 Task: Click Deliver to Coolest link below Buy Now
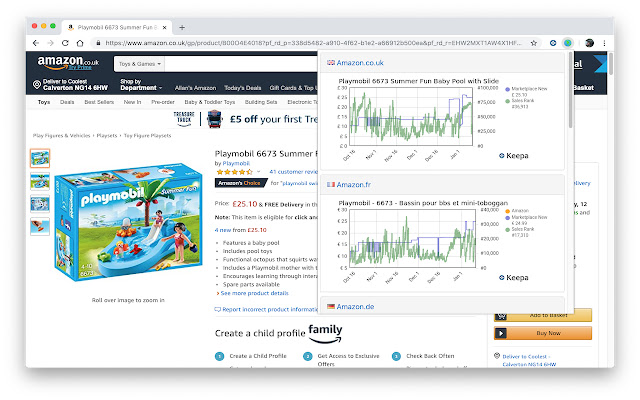pyautogui.click(x=529, y=360)
